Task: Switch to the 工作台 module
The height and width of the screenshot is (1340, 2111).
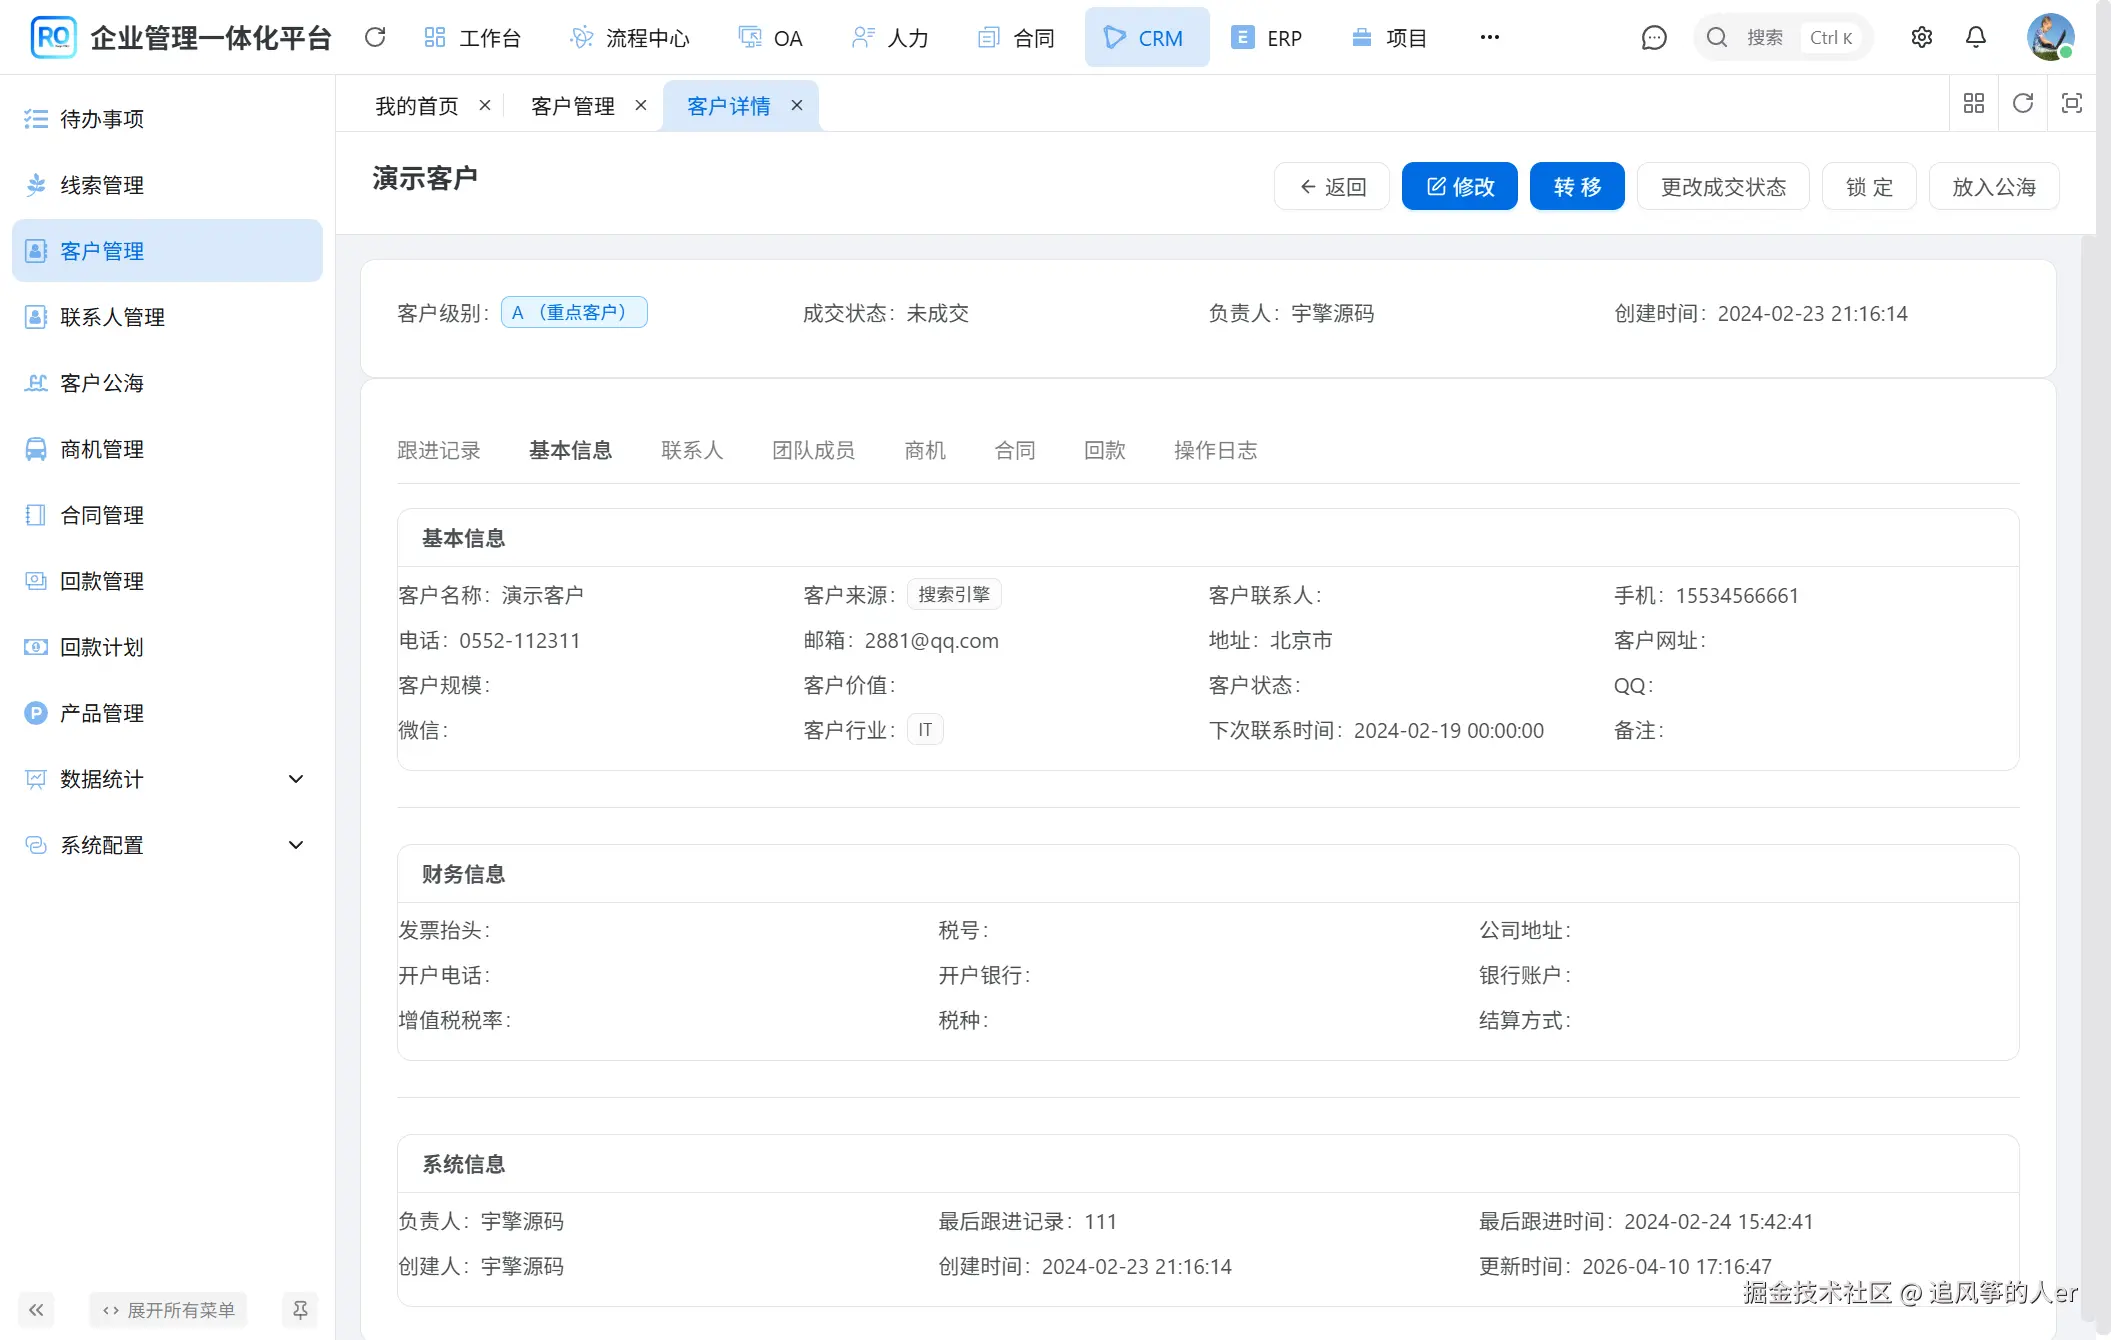Action: (472, 38)
